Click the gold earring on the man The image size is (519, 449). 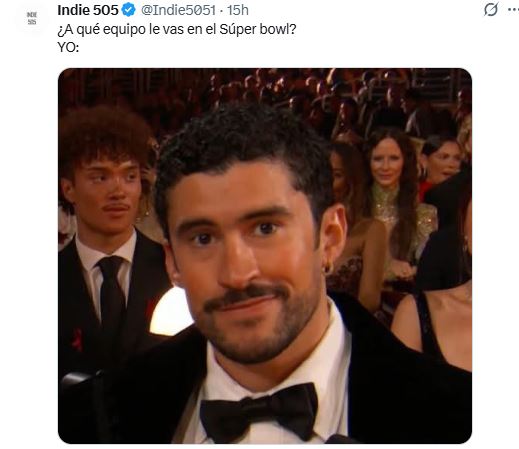click(328, 267)
